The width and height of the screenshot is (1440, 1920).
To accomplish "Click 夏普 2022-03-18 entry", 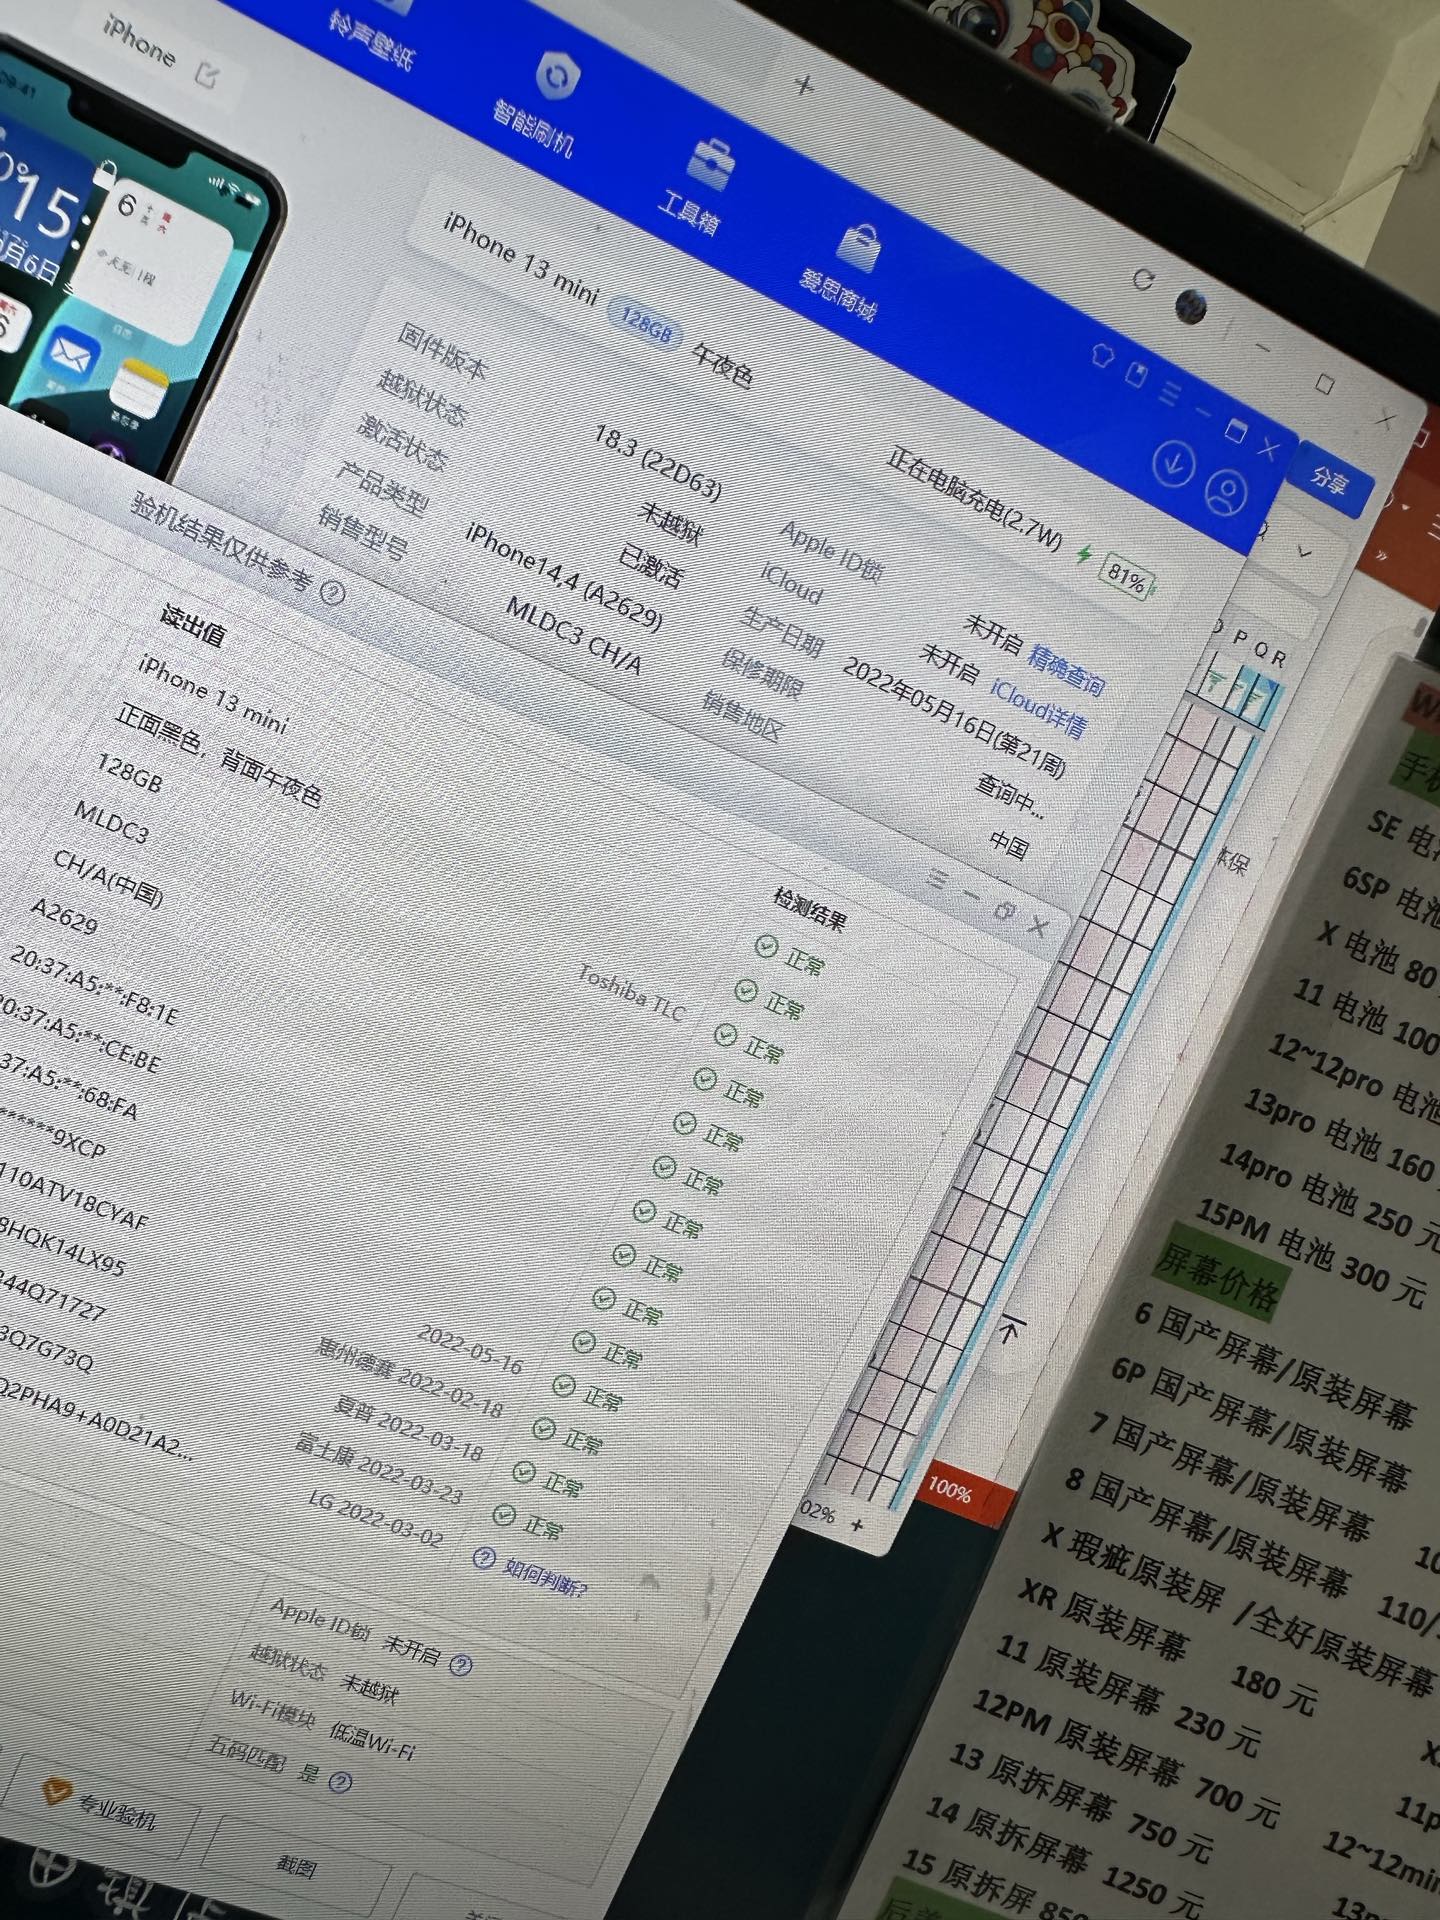I will point(408,1430).
